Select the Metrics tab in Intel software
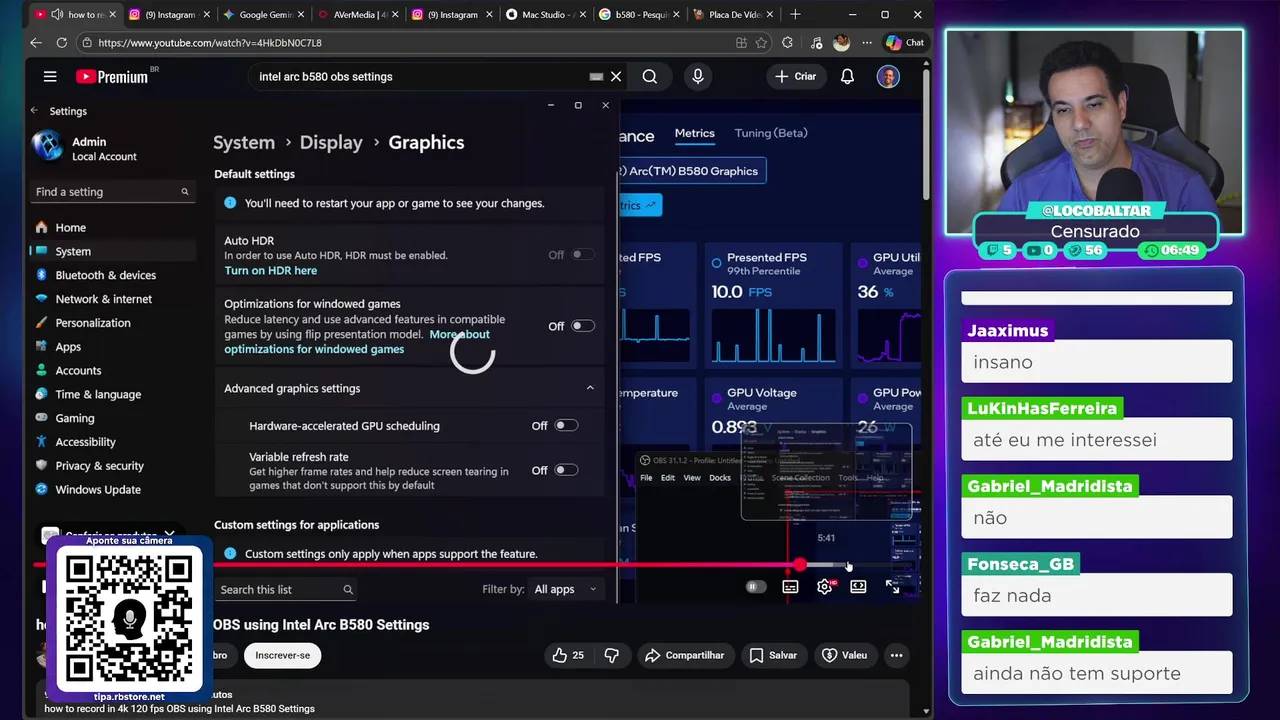The height and width of the screenshot is (720, 1280). click(694, 133)
